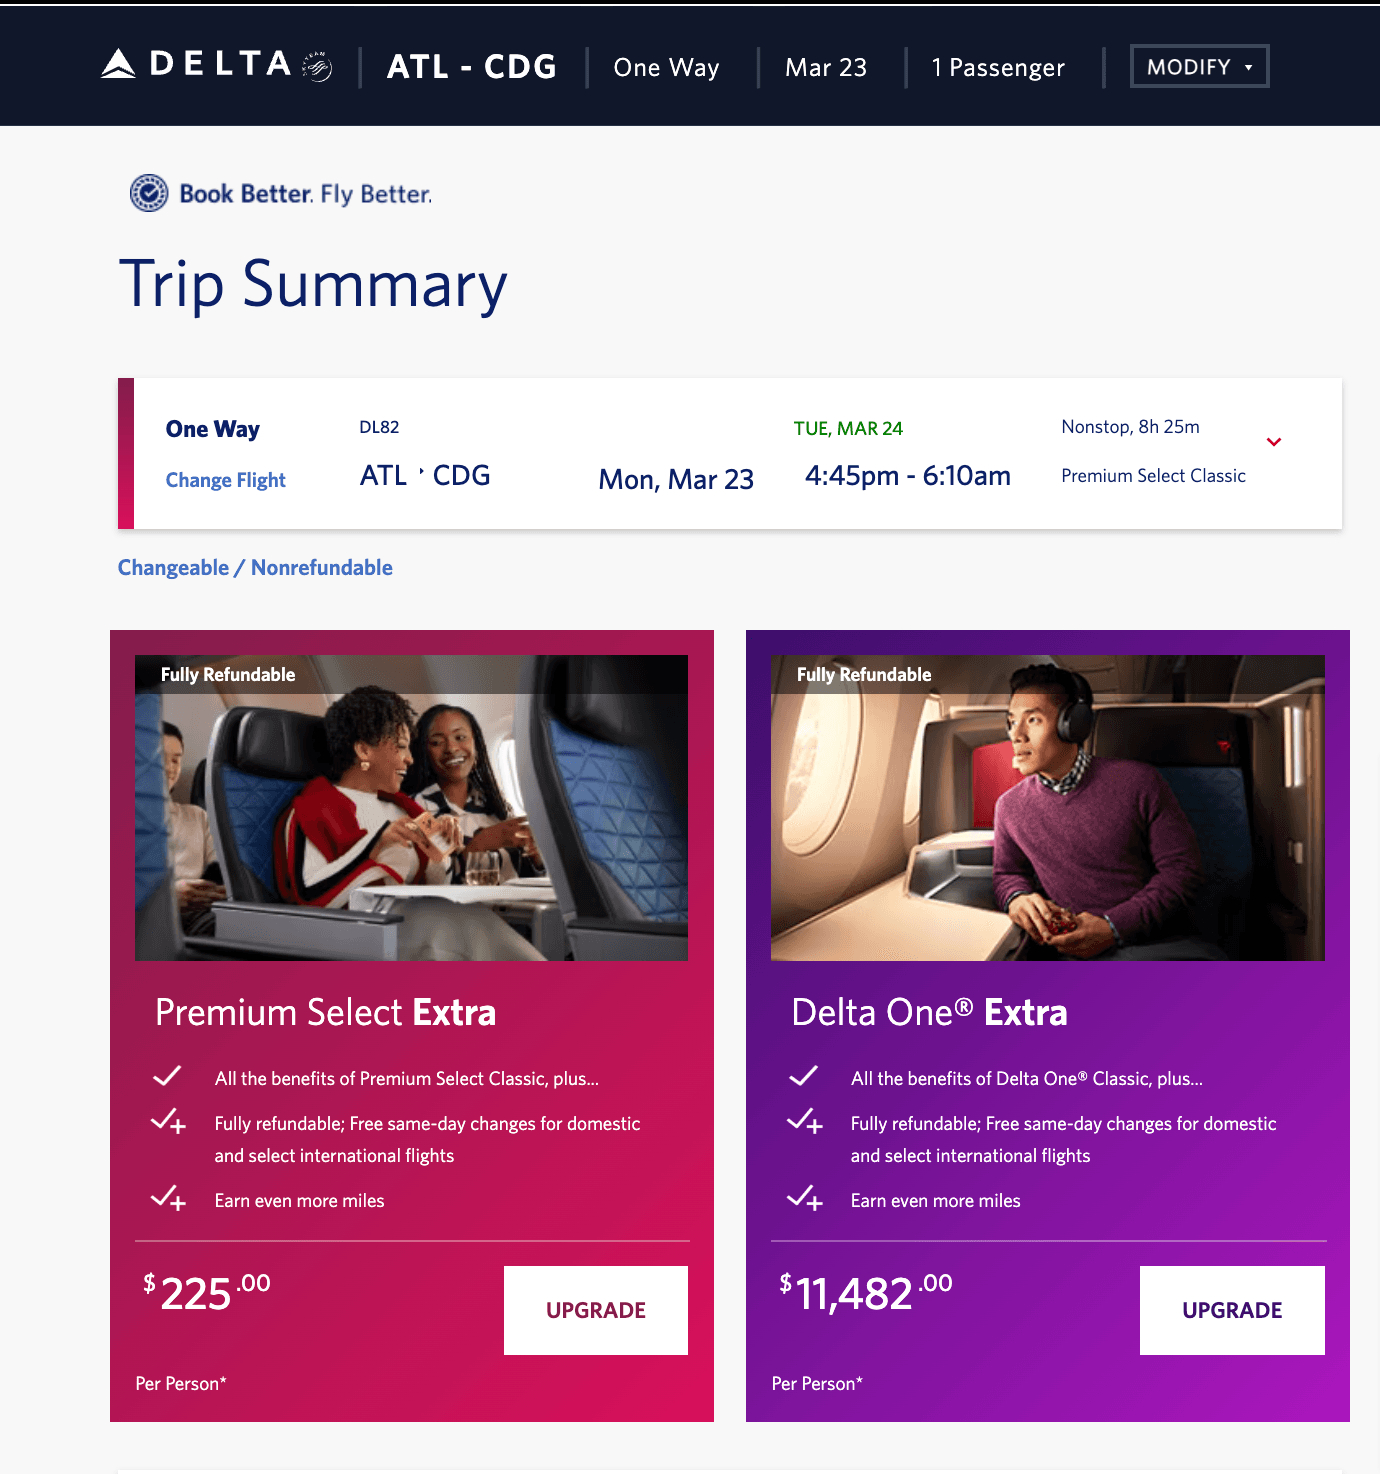1380x1474 pixels.
Task: Collapse the MODIFY caret arrow
Action: (1248, 67)
